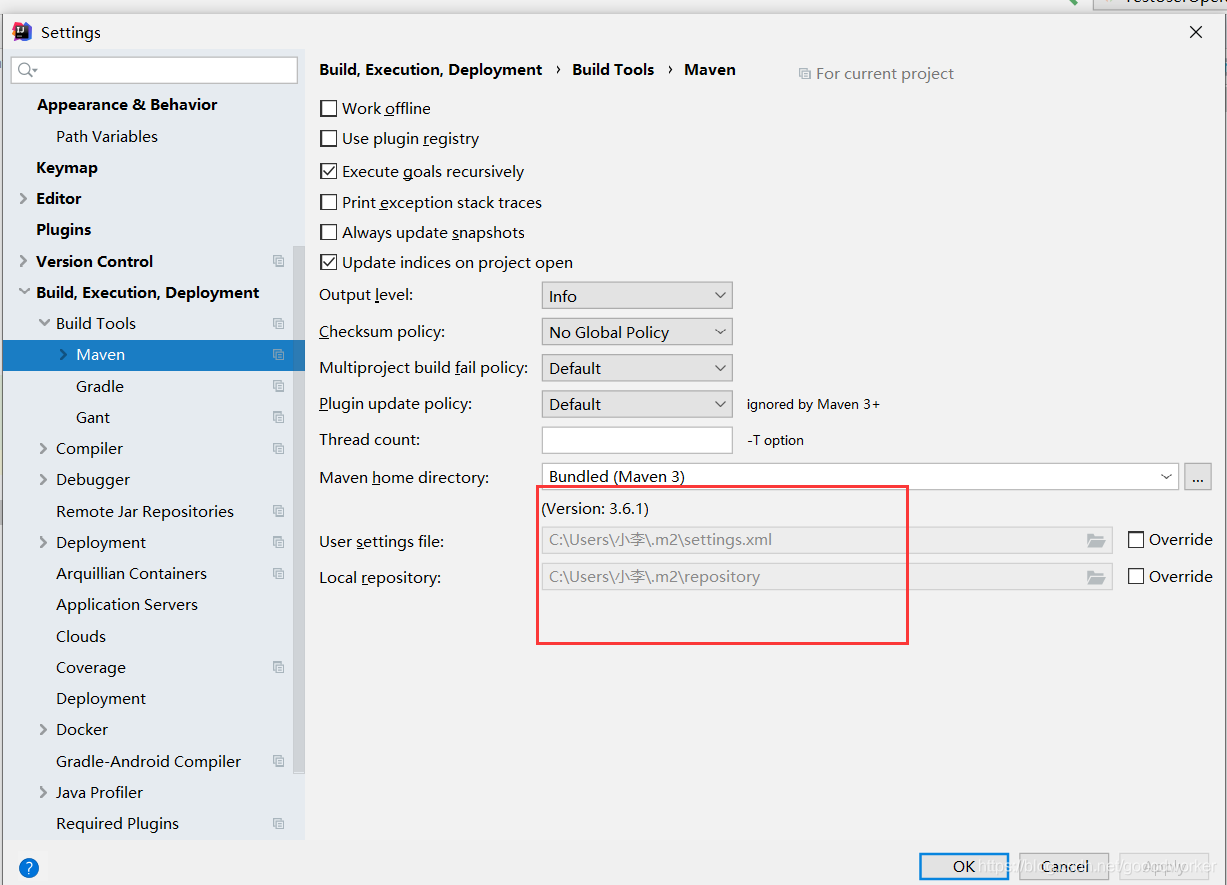This screenshot has height=885, width=1227.
Task: Expand the Version Control tree node
Action: point(23,261)
